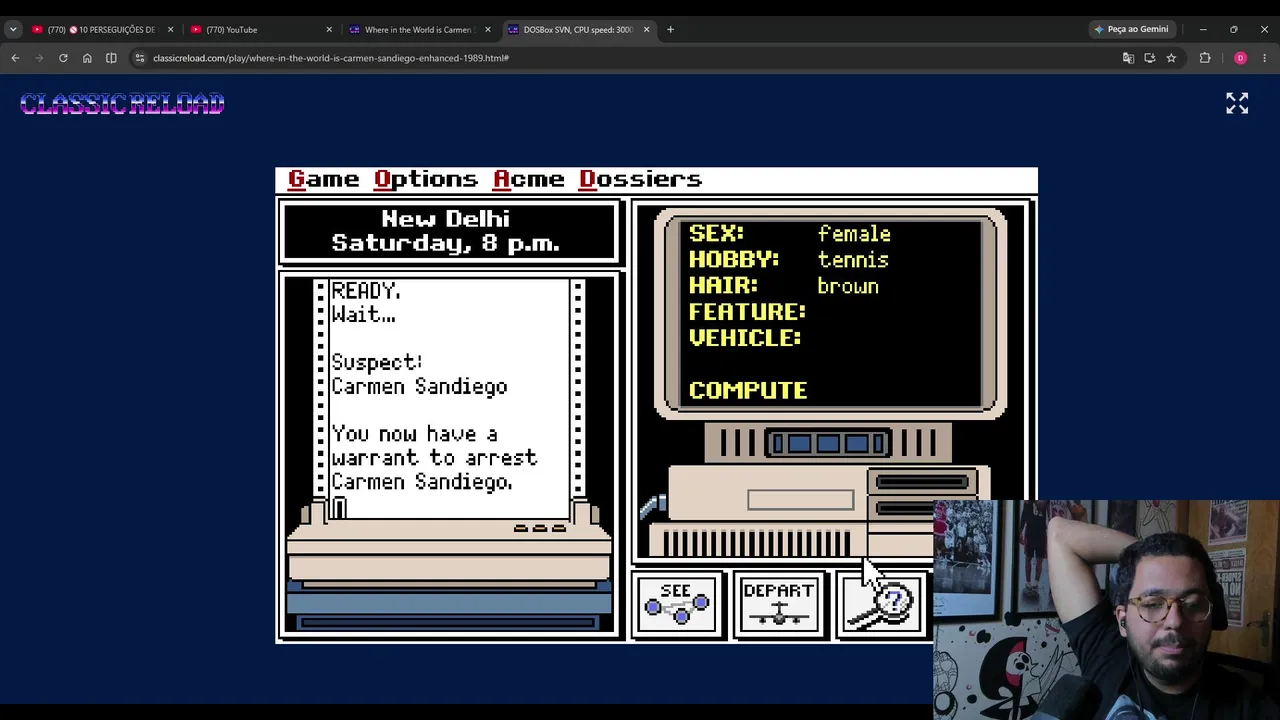Select the HAIR field on the computer
1280x720 pixels.
point(723,286)
